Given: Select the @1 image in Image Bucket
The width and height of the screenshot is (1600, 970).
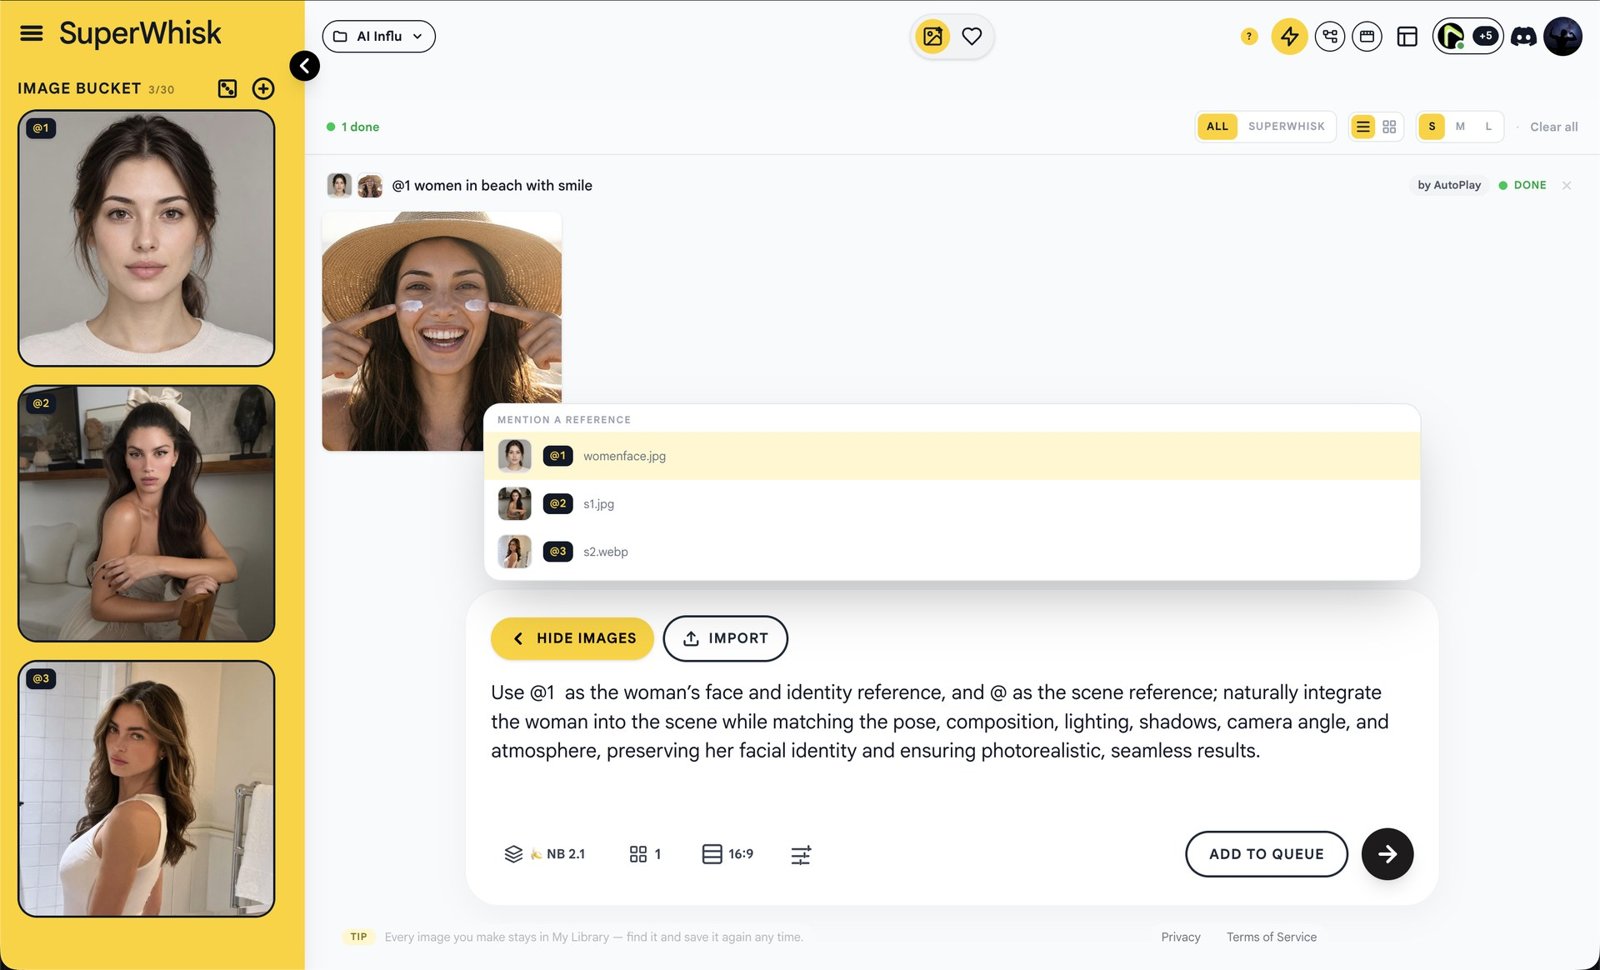Looking at the screenshot, I should (146, 238).
